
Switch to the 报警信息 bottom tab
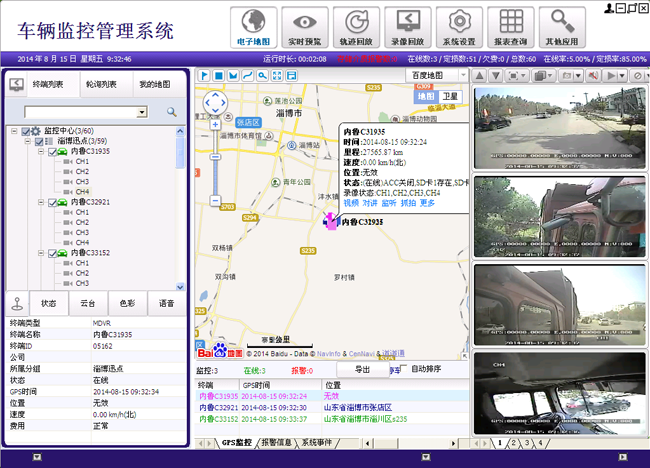[x=276, y=443]
